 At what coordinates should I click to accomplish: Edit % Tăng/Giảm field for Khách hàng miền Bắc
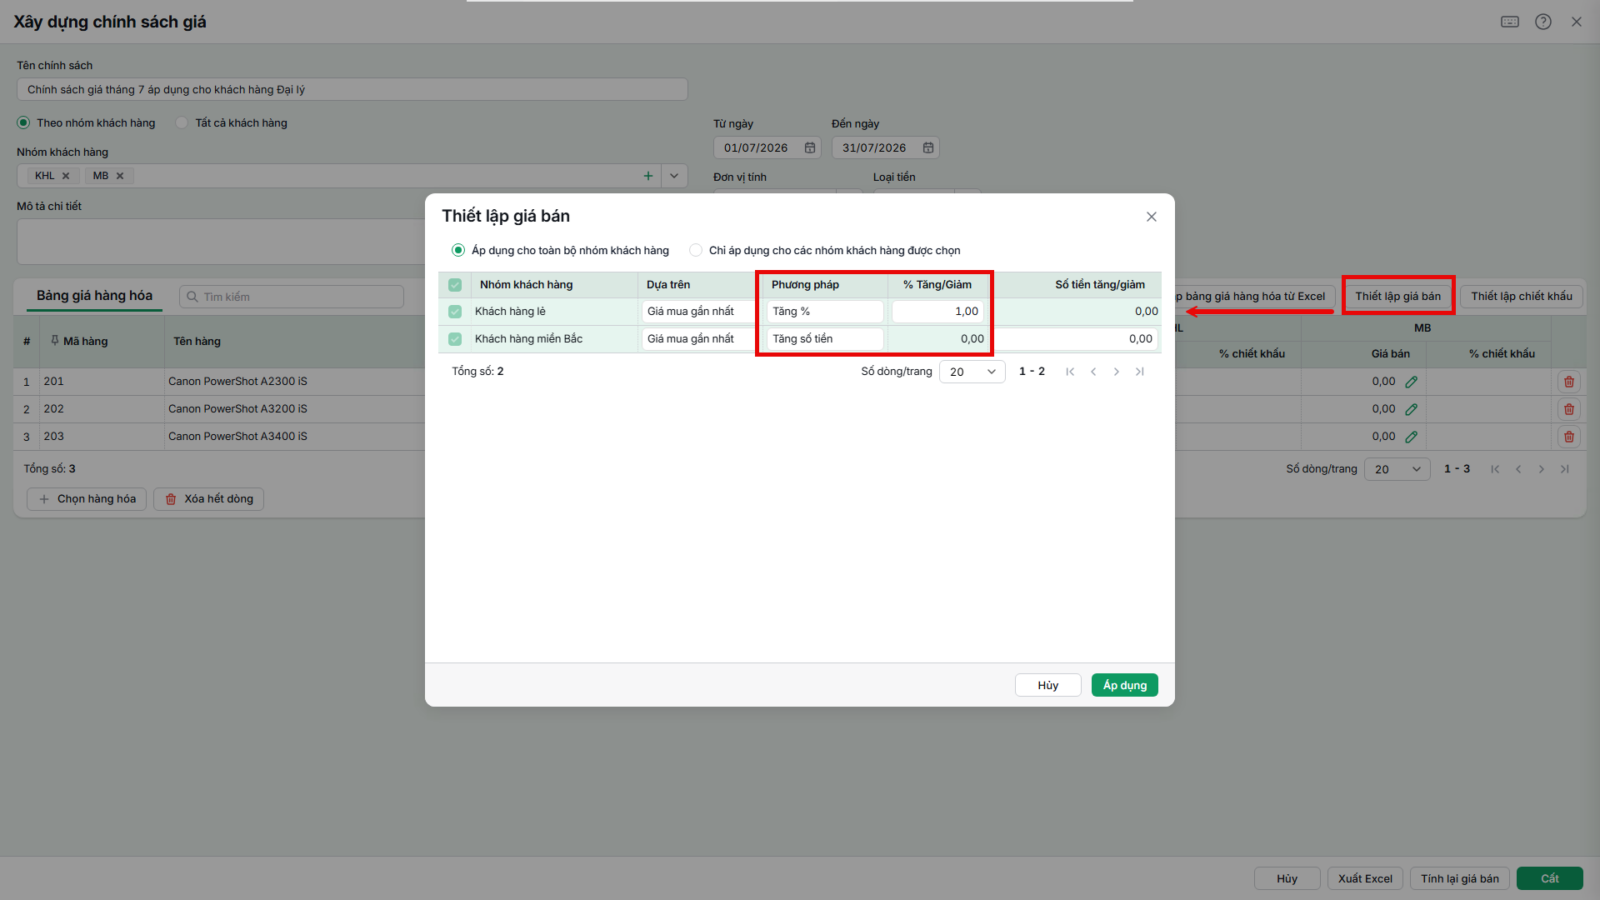937,339
